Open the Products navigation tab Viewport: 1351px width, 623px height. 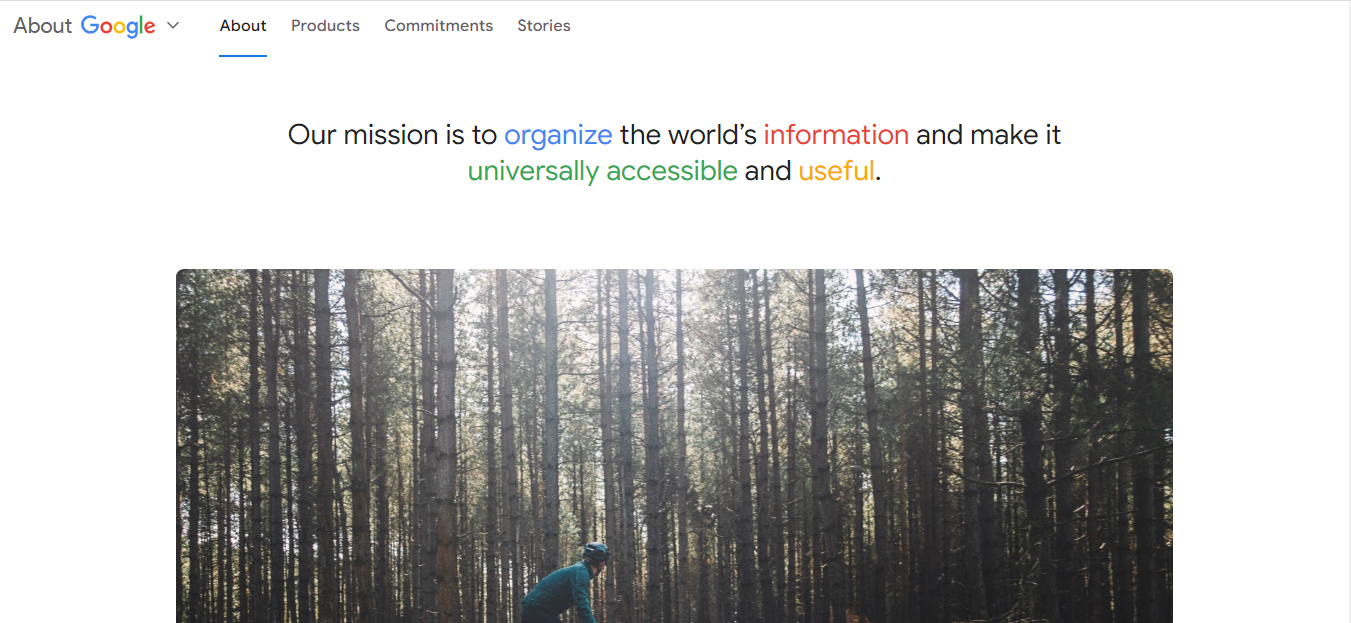pos(325,26)
